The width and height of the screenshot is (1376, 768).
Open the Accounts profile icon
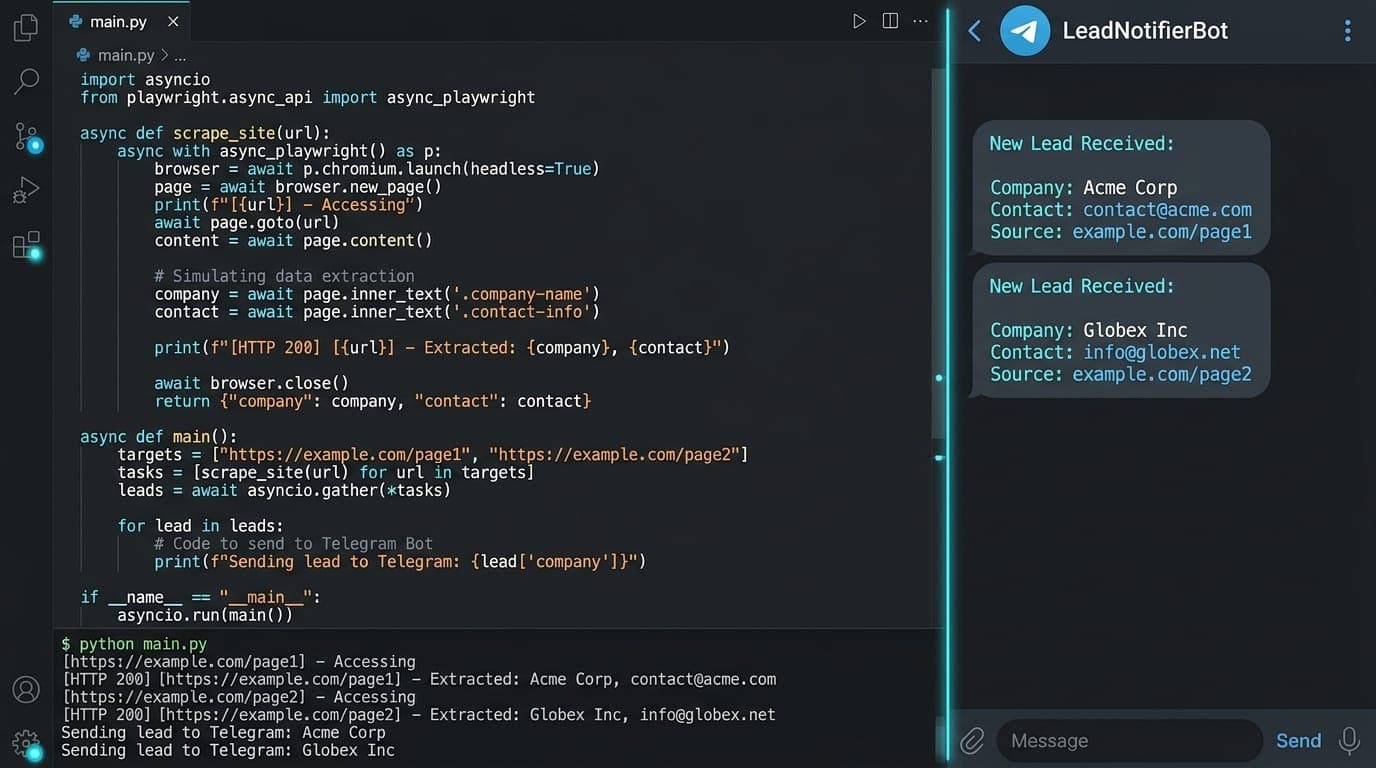point(26,690)
